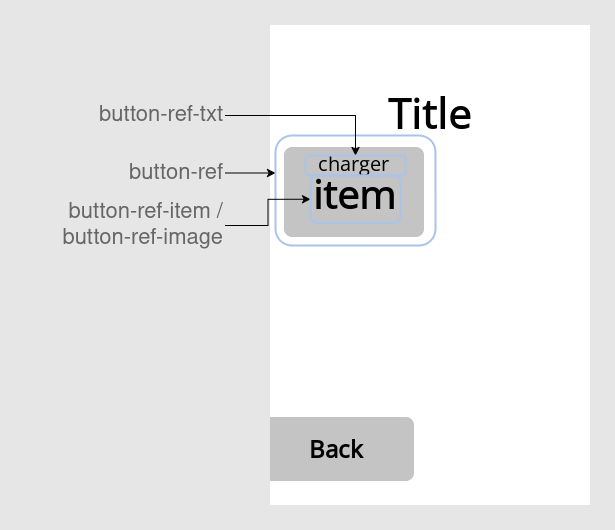Click the "button-ref-txt" annotation label
The image size is (615, 530).
pos(160,114)
